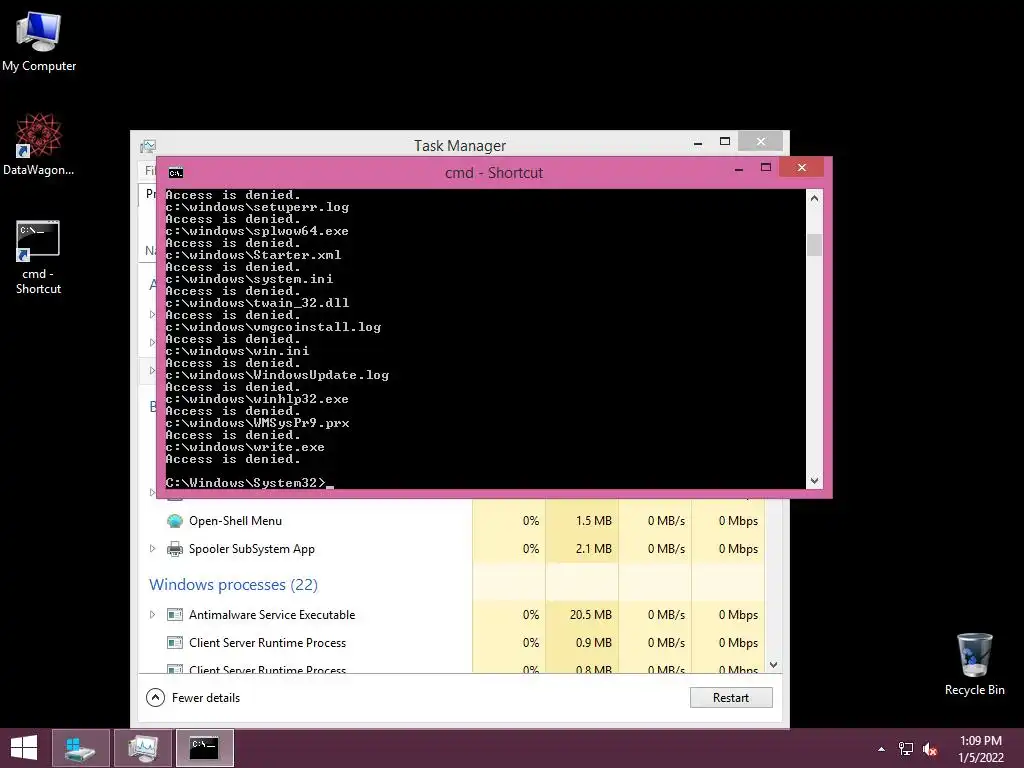Minimize the cmd - Shortcut window
Image resolution: width=1024 pixels, height=768 pixels.
click(739, 168)
